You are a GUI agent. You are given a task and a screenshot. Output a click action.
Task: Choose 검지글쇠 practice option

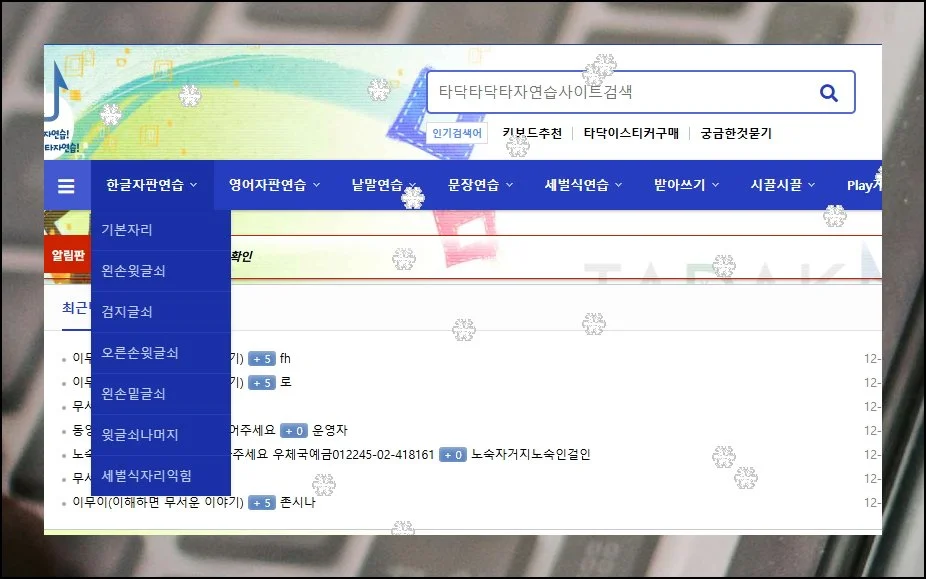[127, 312]
